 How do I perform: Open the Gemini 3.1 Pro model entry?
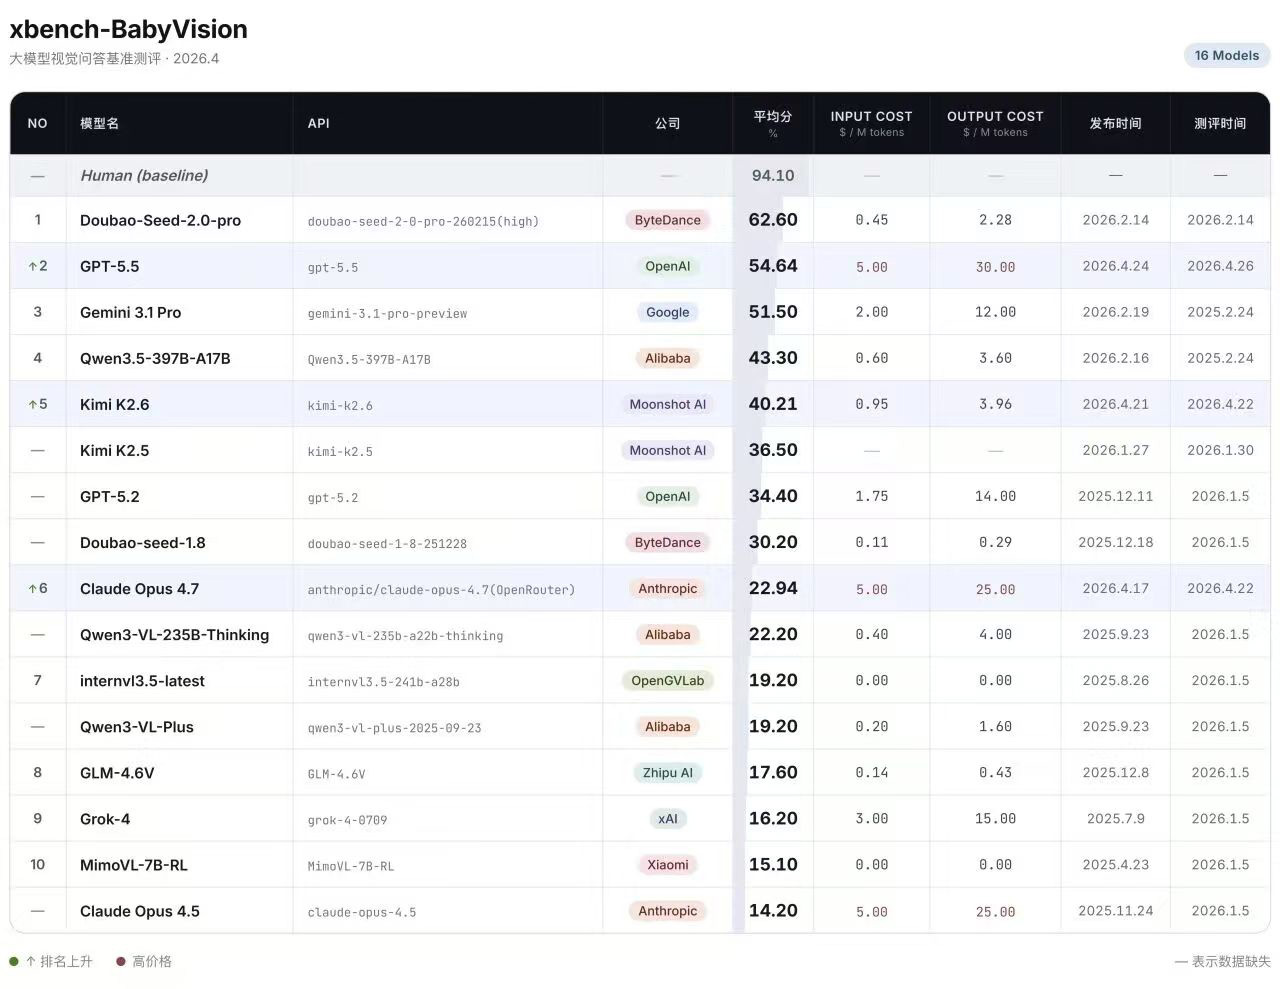click(131, 312)
